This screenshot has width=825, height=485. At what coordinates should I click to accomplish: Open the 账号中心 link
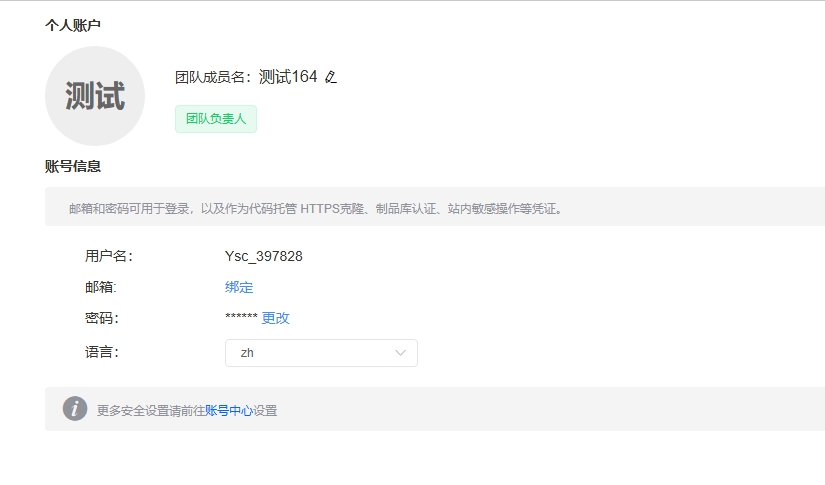229,410
